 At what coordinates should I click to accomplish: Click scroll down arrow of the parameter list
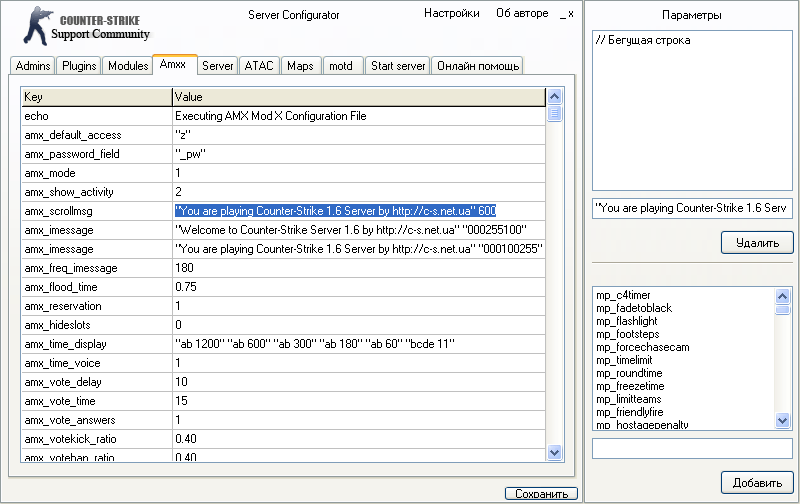(783, 420)
